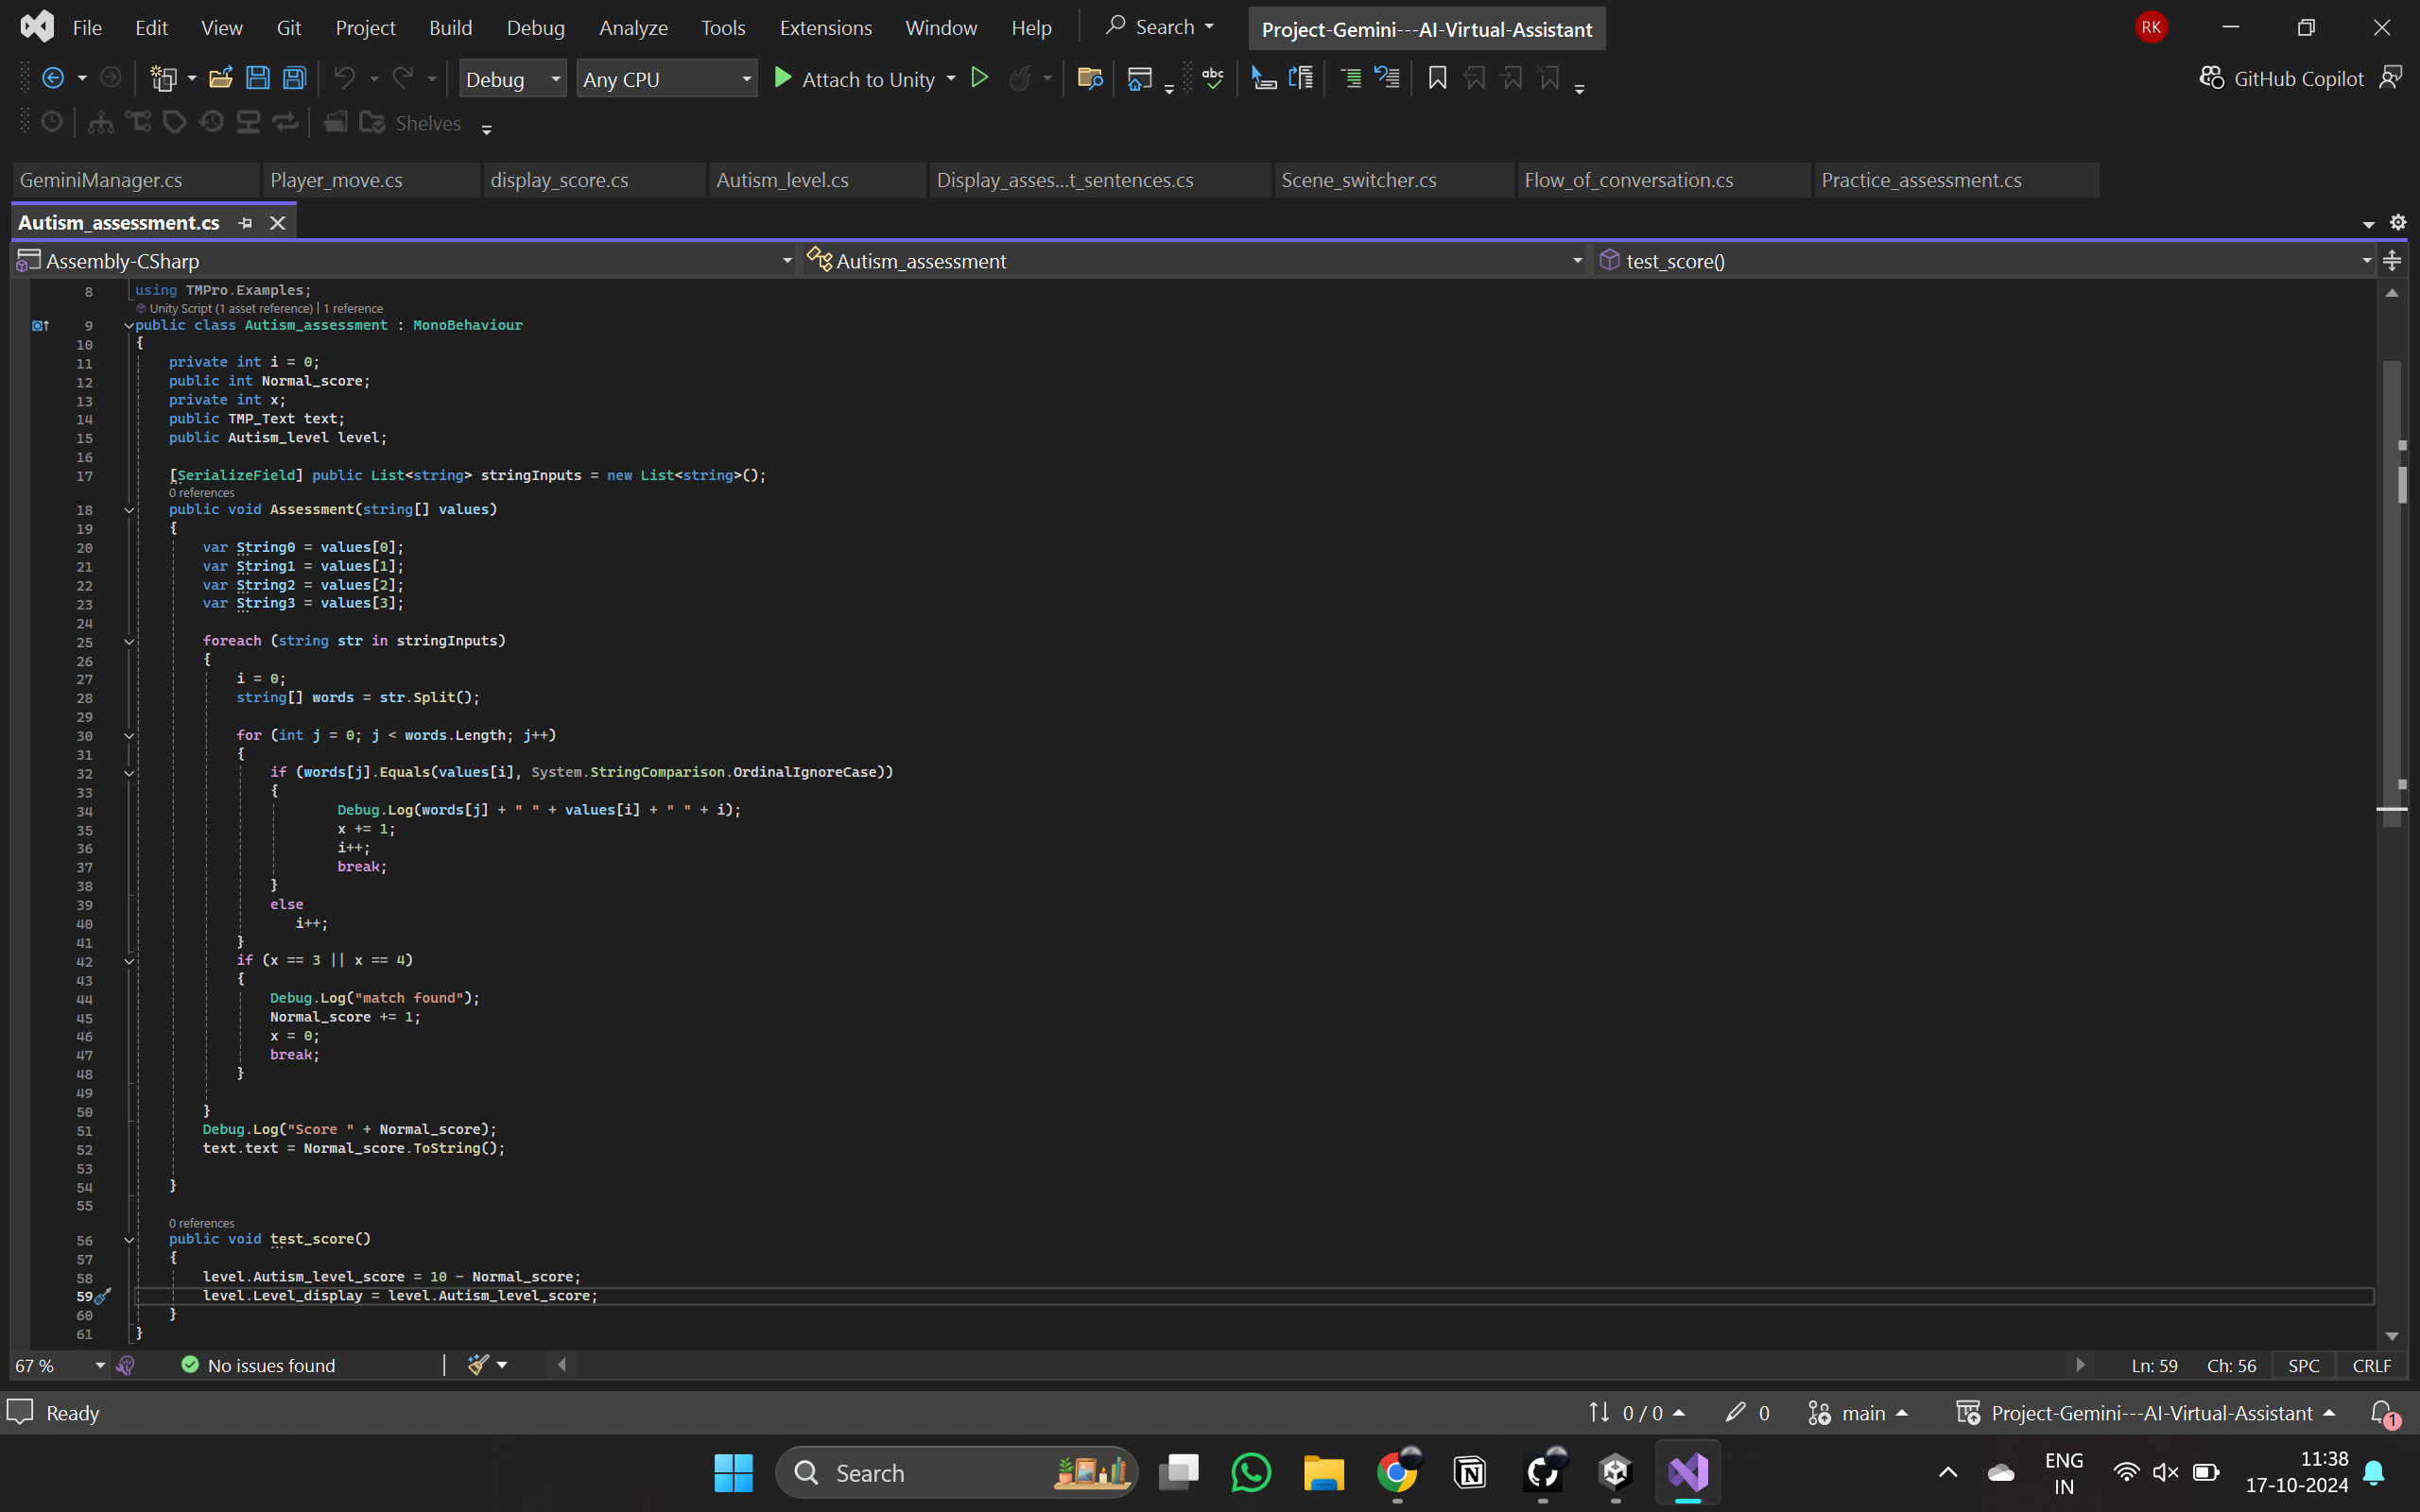Toggle pin on the Autism_assessment.cs tab
The image size is (2420, 1512).
245,223
